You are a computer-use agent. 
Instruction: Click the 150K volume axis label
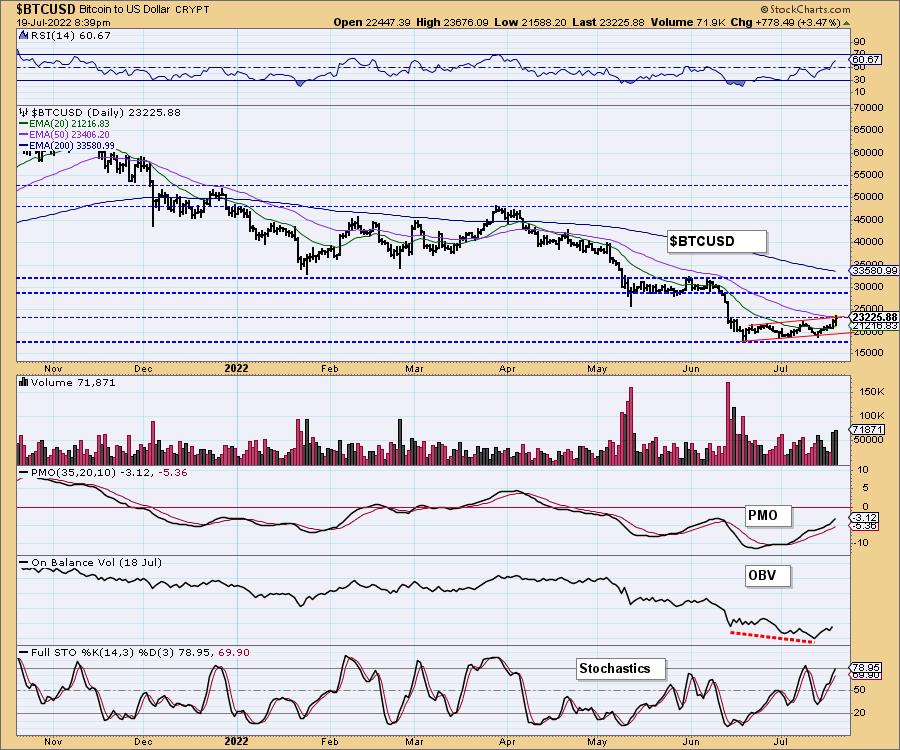point(872,391)
